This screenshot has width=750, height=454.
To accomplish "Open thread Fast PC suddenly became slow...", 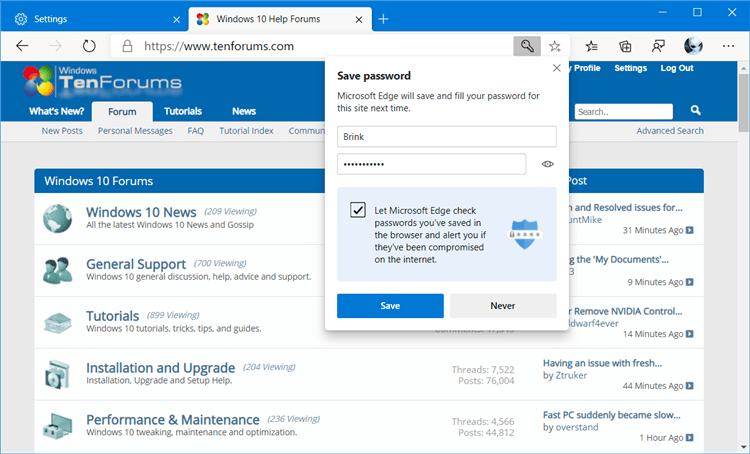I will click(611, 415).
